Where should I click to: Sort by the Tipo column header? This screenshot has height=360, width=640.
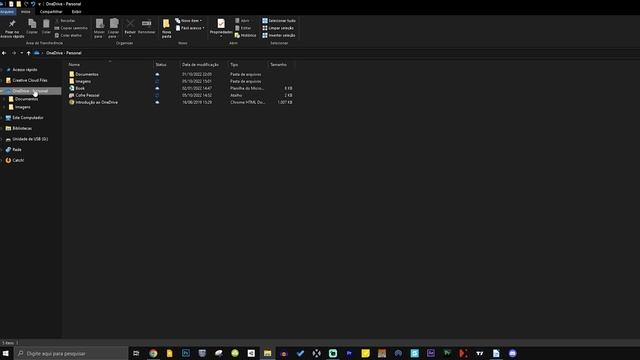[247, 64]
